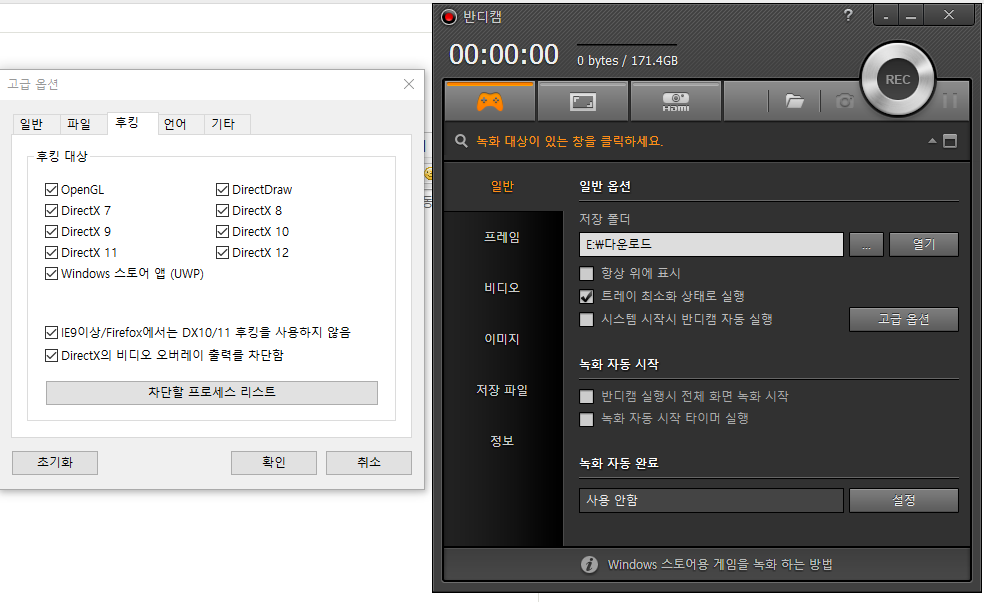The height and width of the screenshot is (602, 984).
Task: Open the 프레임 section in Bandicam sidebar
Action: tap(502, 237)
